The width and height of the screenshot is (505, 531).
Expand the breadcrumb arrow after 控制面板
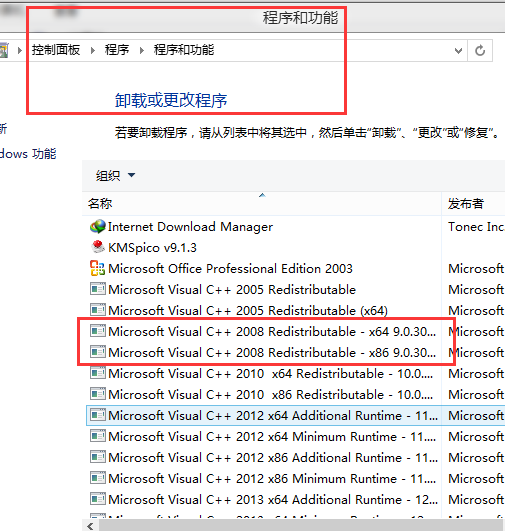(93, 50)
